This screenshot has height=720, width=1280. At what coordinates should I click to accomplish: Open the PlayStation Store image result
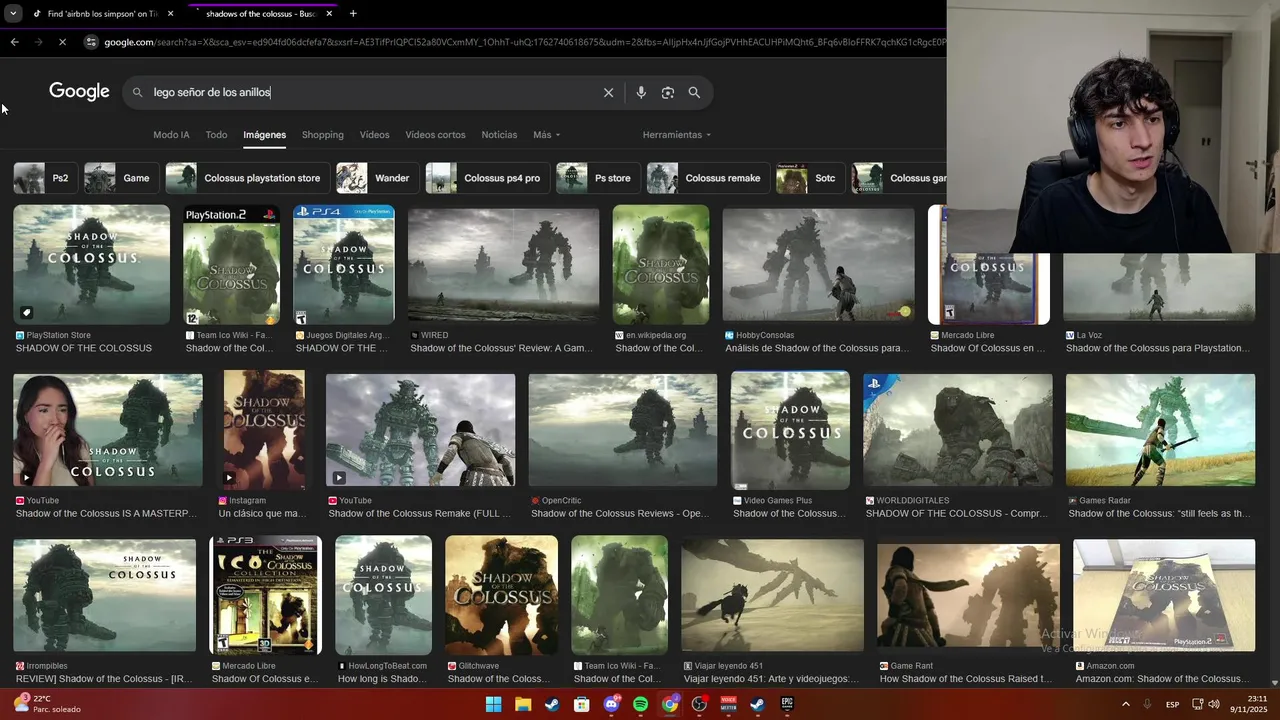pyautogui.click(x=92, y=265)
